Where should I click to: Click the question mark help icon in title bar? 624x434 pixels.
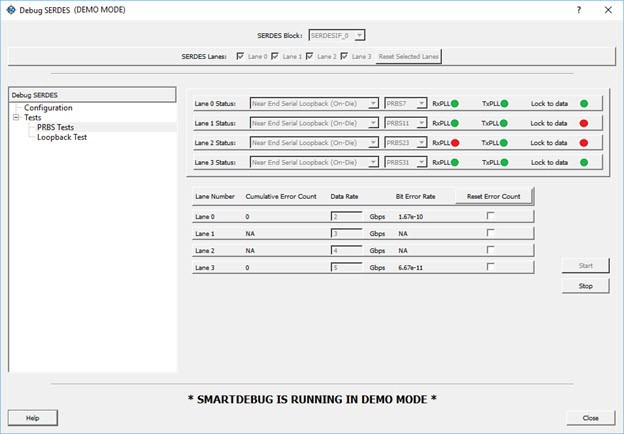pos(578,9)
